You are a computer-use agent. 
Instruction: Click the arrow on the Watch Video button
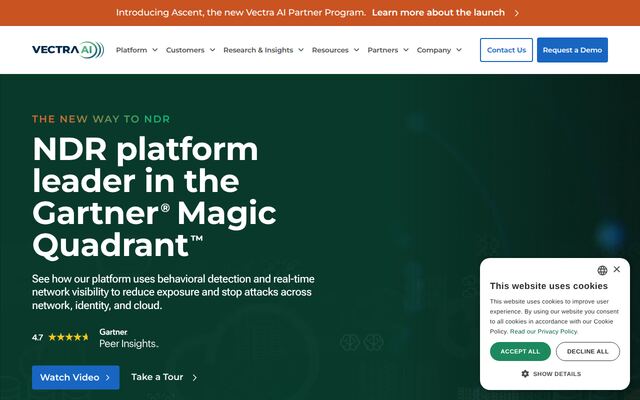tap(108, 378)
